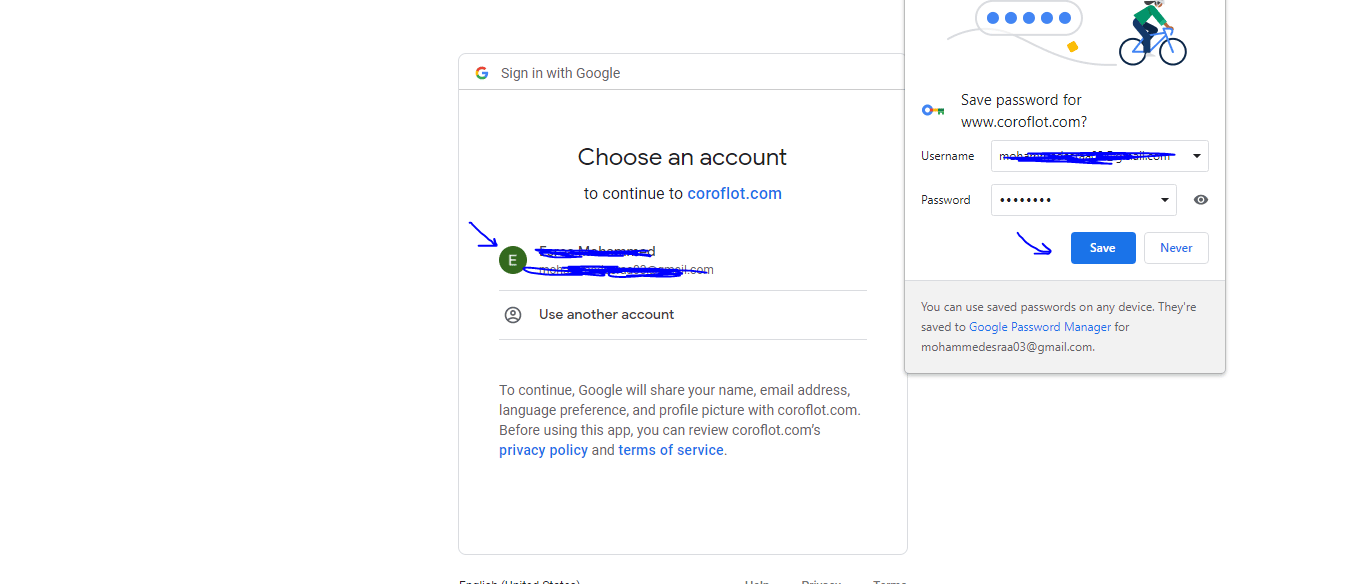Click the Google G logo in header

coord(482,73)
